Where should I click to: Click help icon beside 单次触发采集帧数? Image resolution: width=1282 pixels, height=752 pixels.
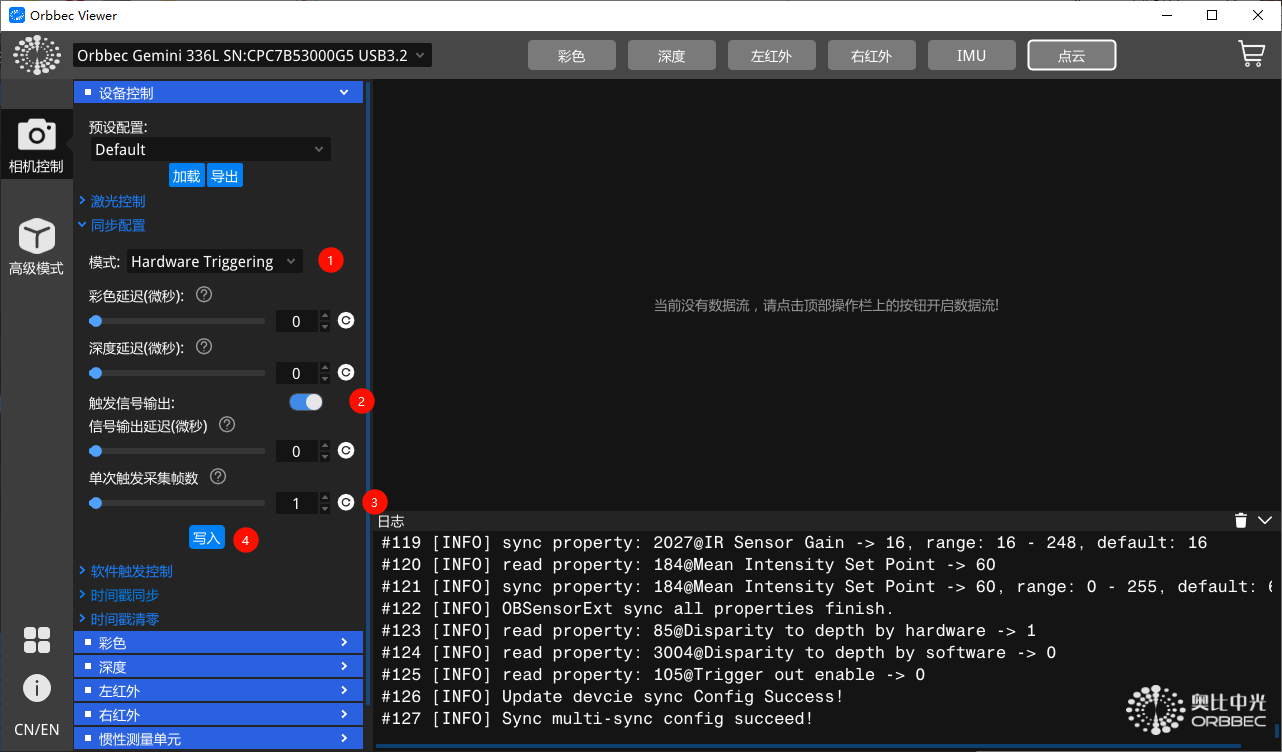(x=218, y=477)
